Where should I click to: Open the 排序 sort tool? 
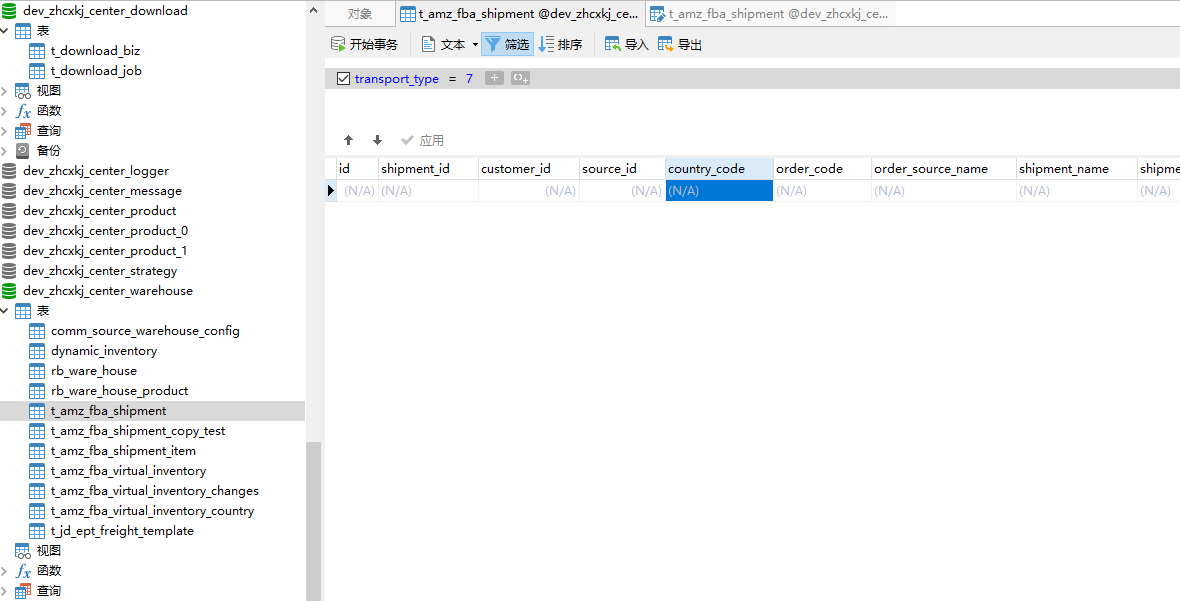pyautogui.click(x=561, y=44)
